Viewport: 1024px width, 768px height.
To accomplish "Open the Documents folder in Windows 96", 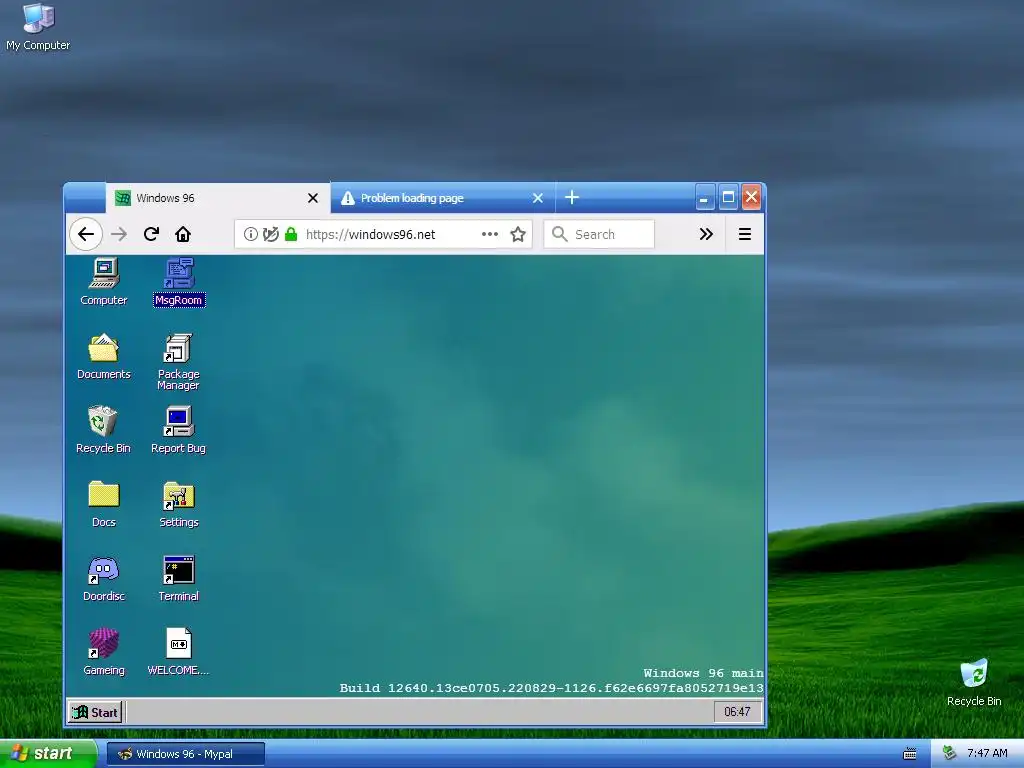I will [x=104, y=357].
